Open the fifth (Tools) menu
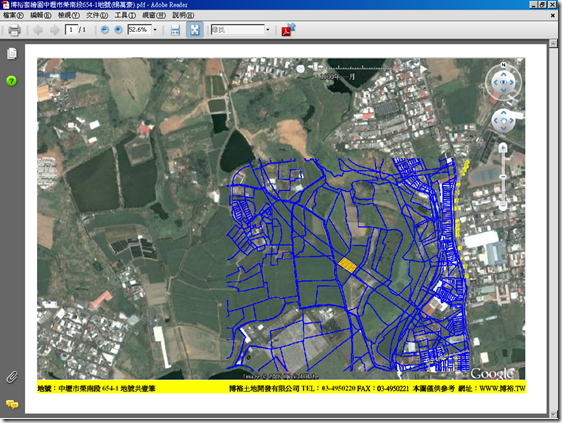This screenshot has width=562, height=423. pyautogui.click(x=125, y=15)
